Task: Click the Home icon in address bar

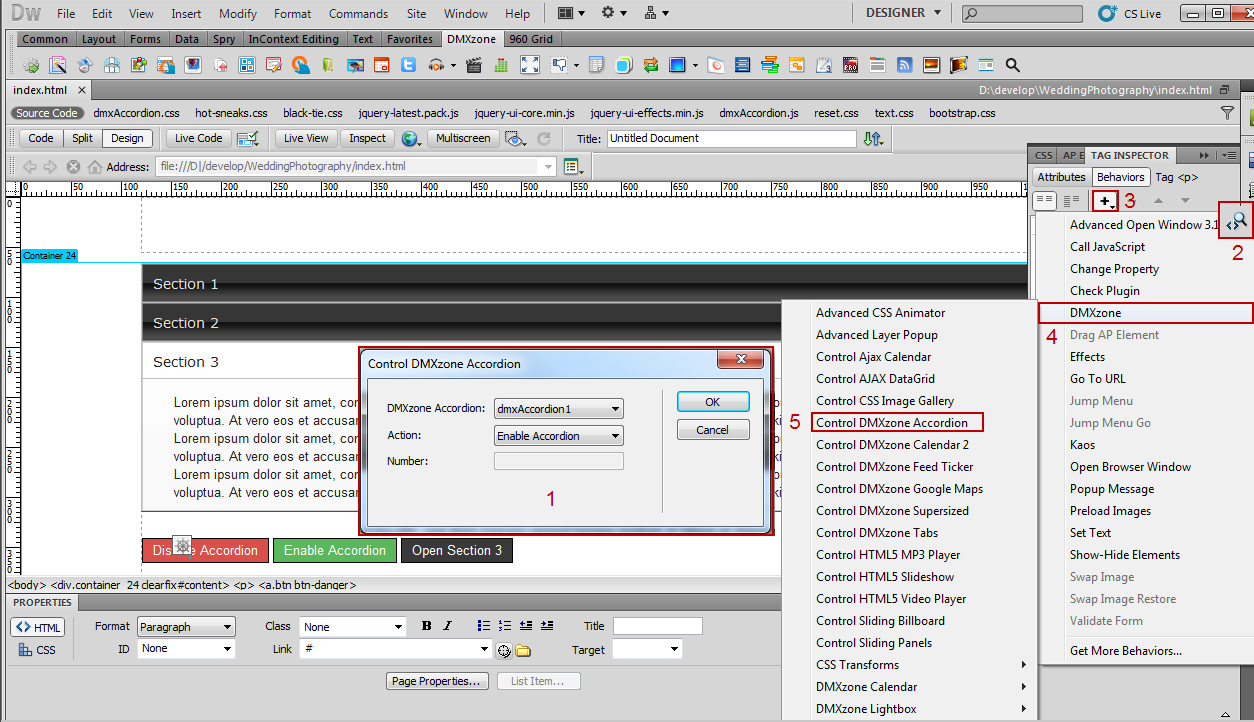Action: pyautogui.click(x=95, y=167)
